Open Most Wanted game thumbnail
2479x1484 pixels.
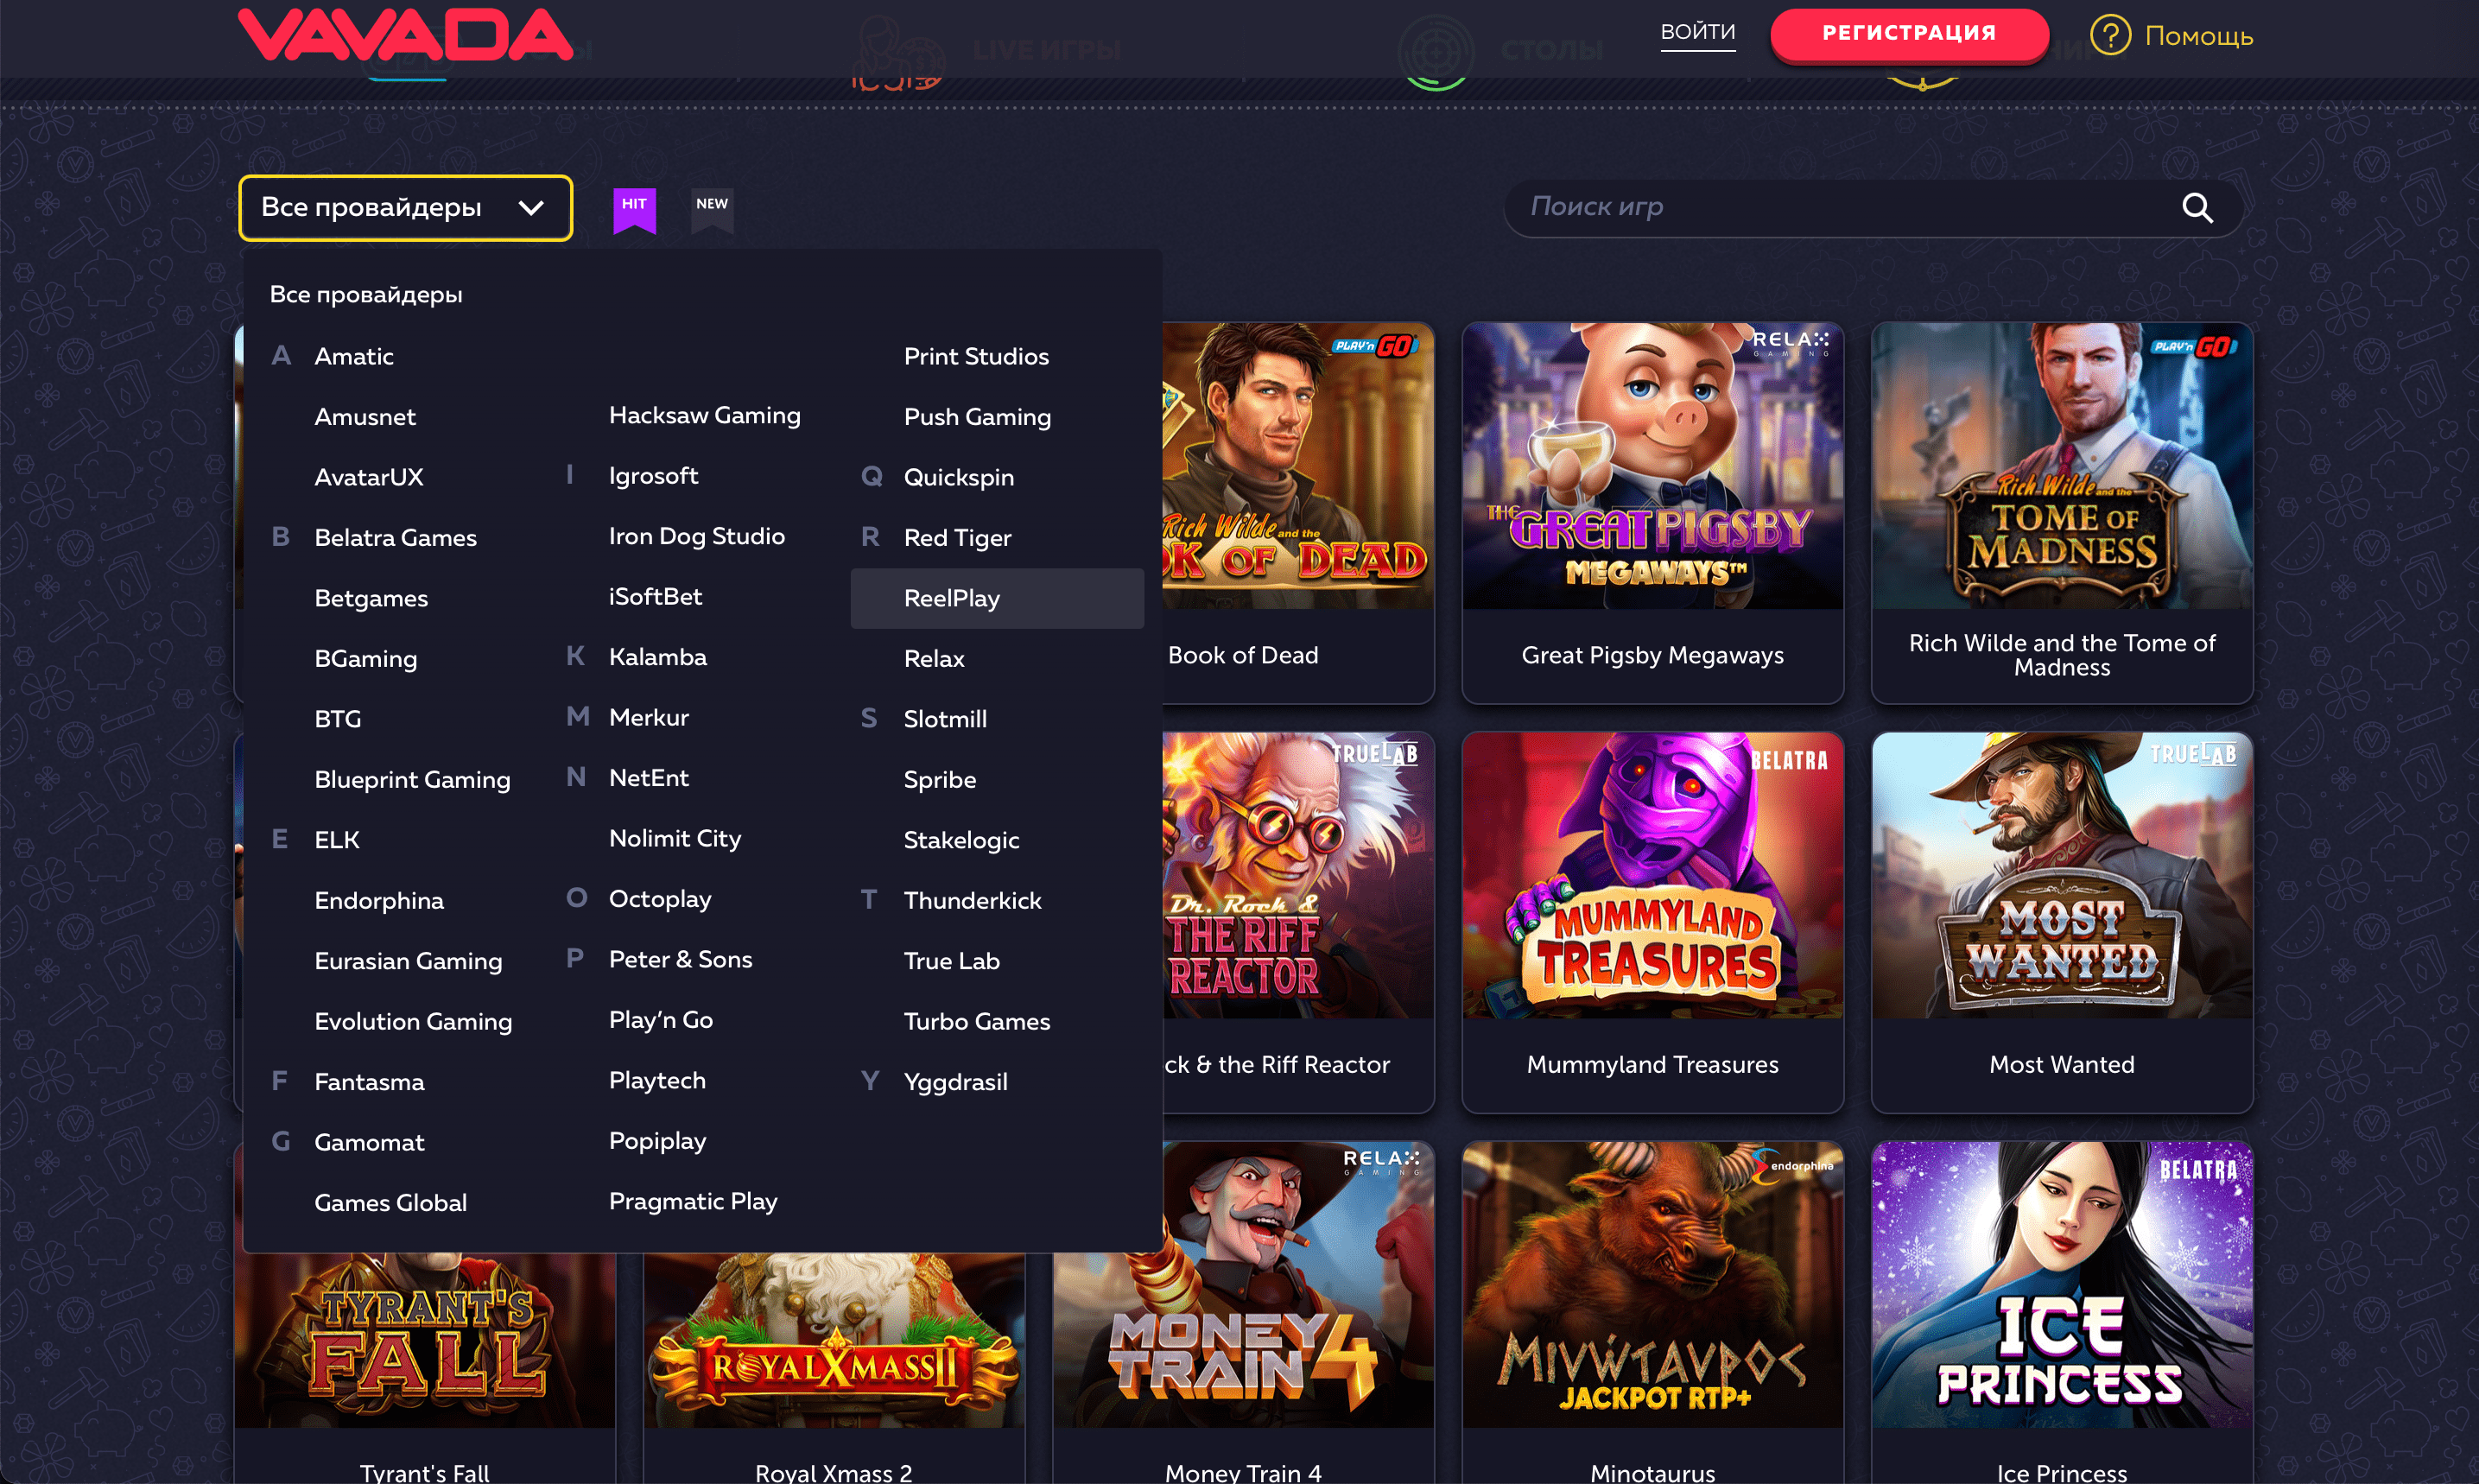2062,875
